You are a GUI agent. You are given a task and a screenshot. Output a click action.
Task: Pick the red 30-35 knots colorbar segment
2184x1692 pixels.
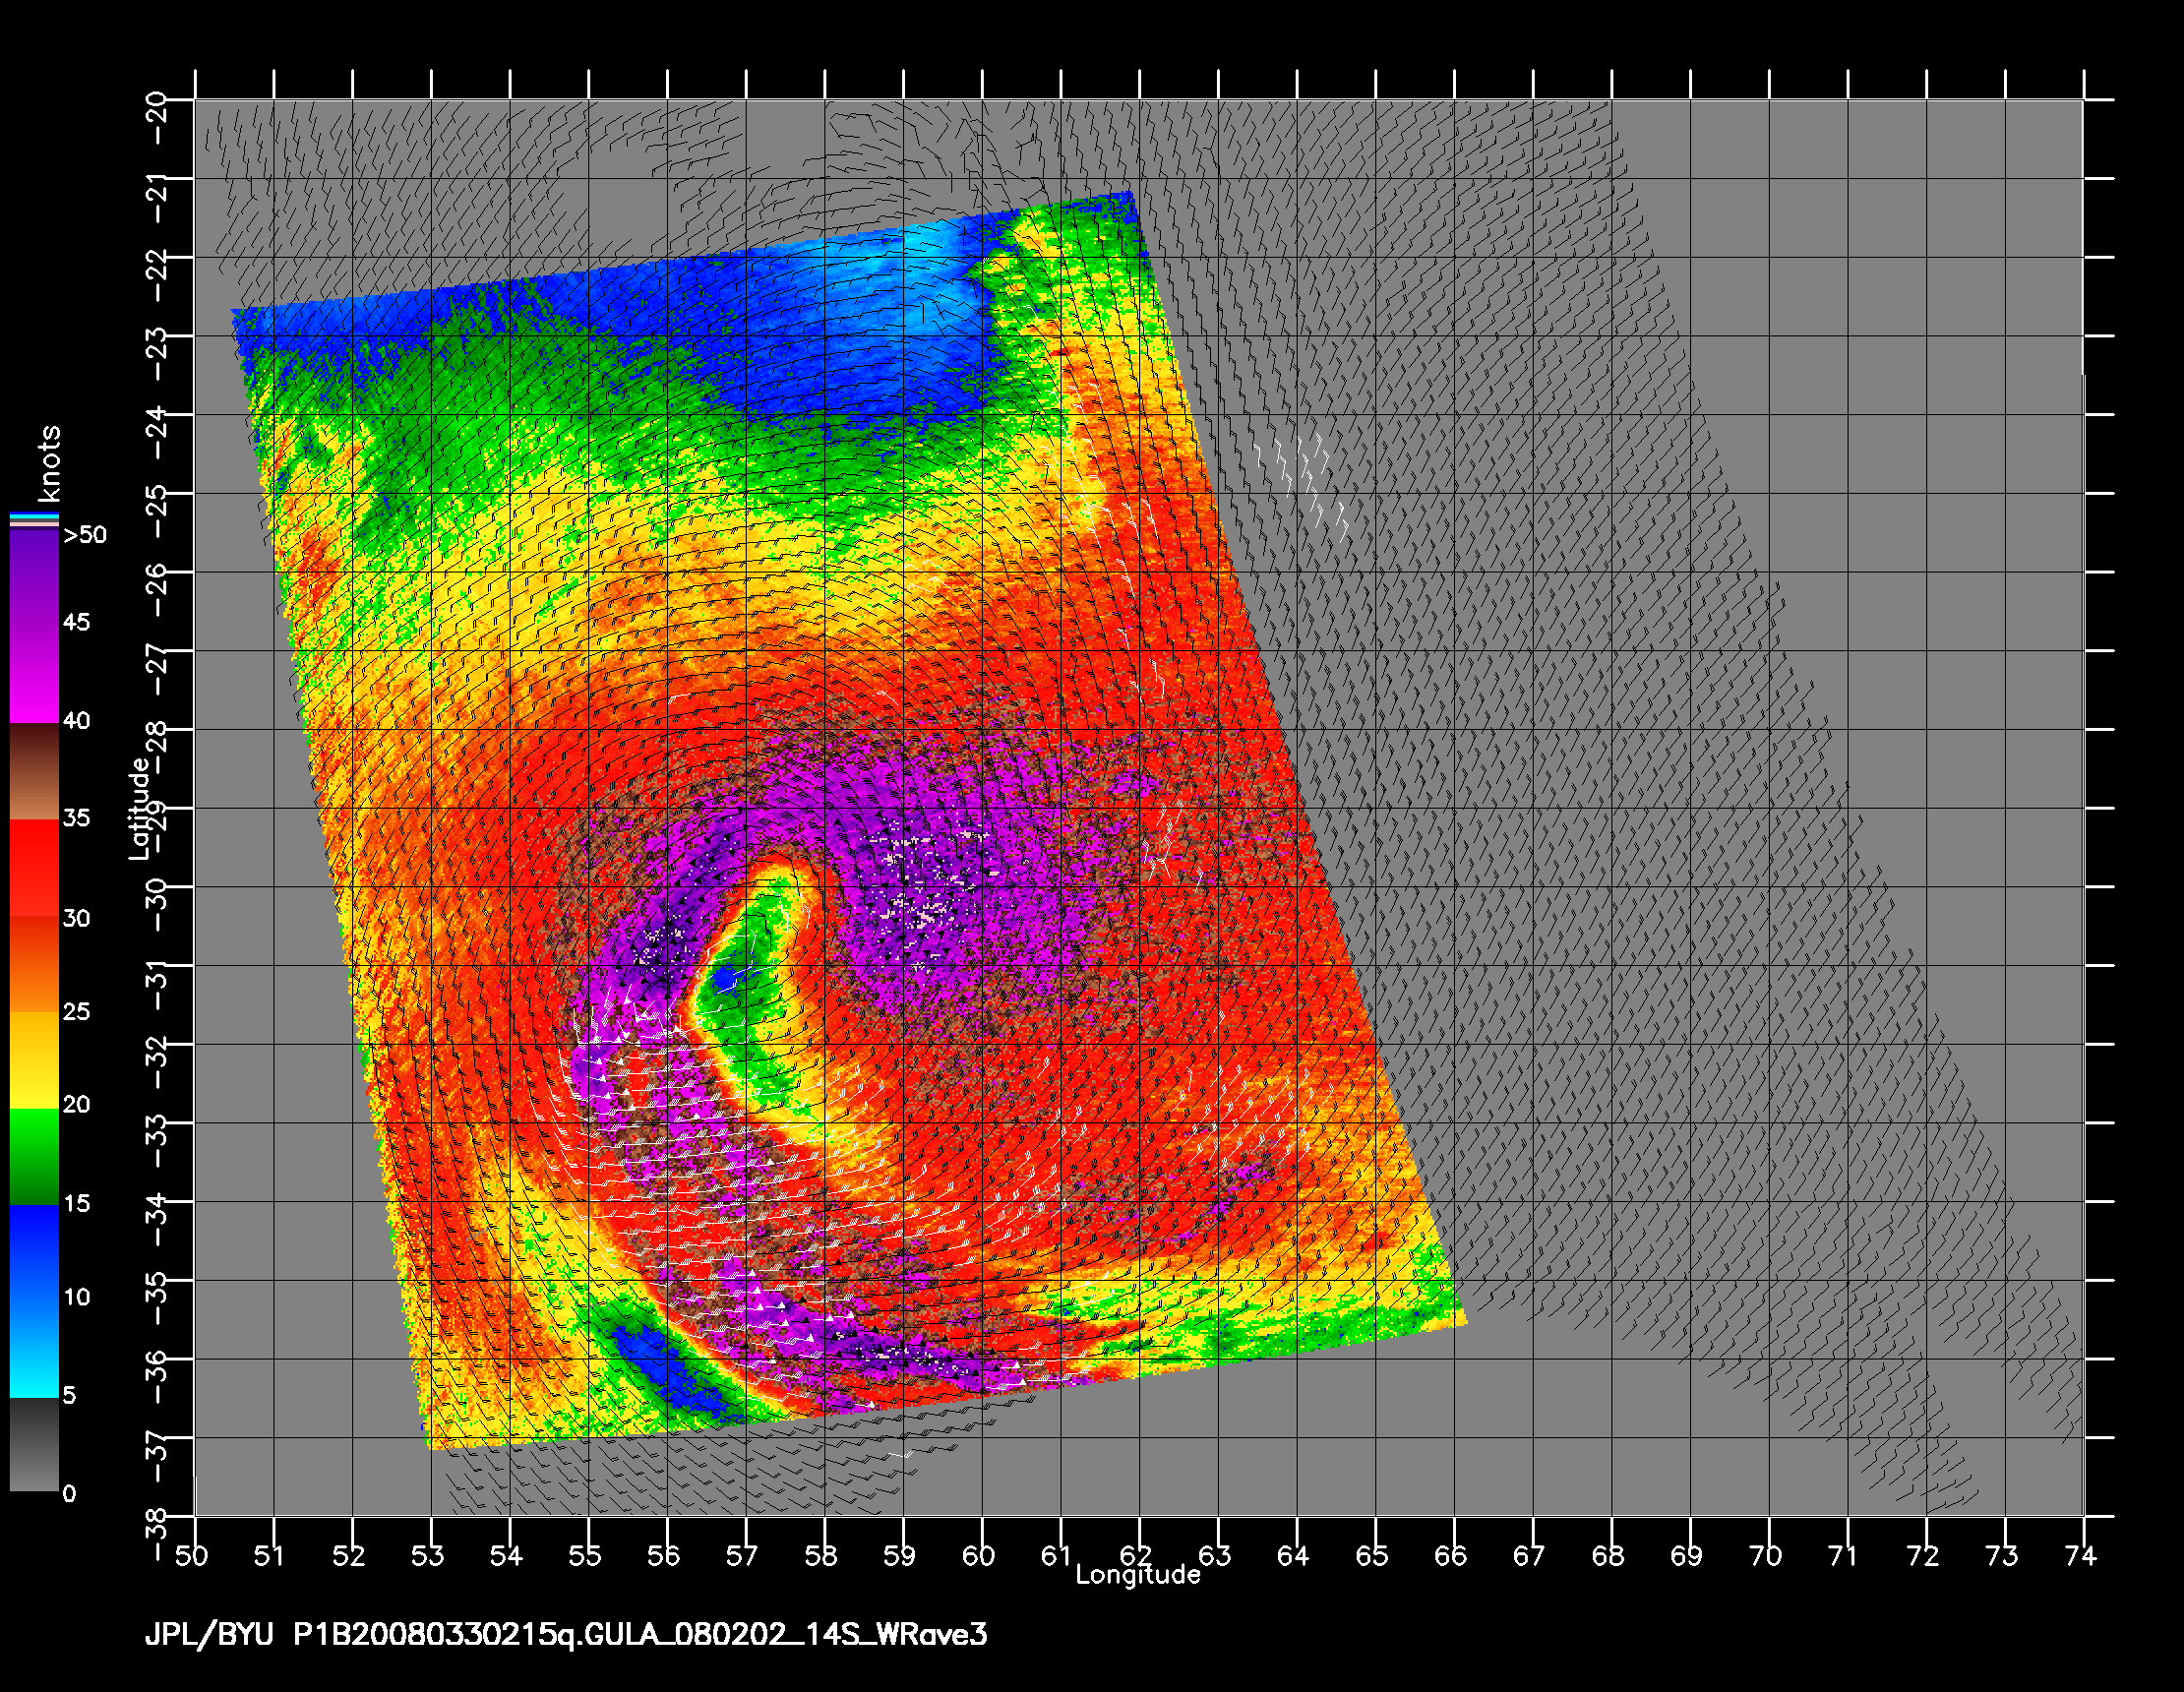(x=34, y=869)
